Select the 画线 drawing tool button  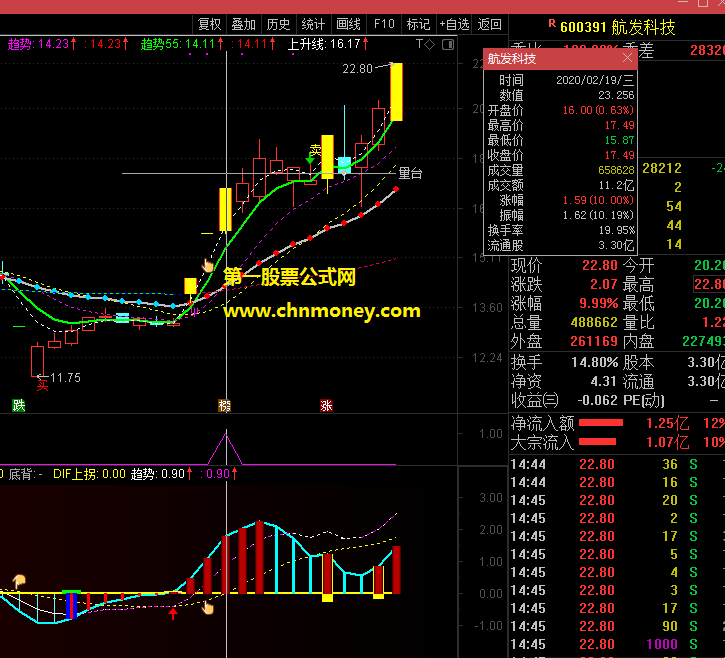point(348,24)
